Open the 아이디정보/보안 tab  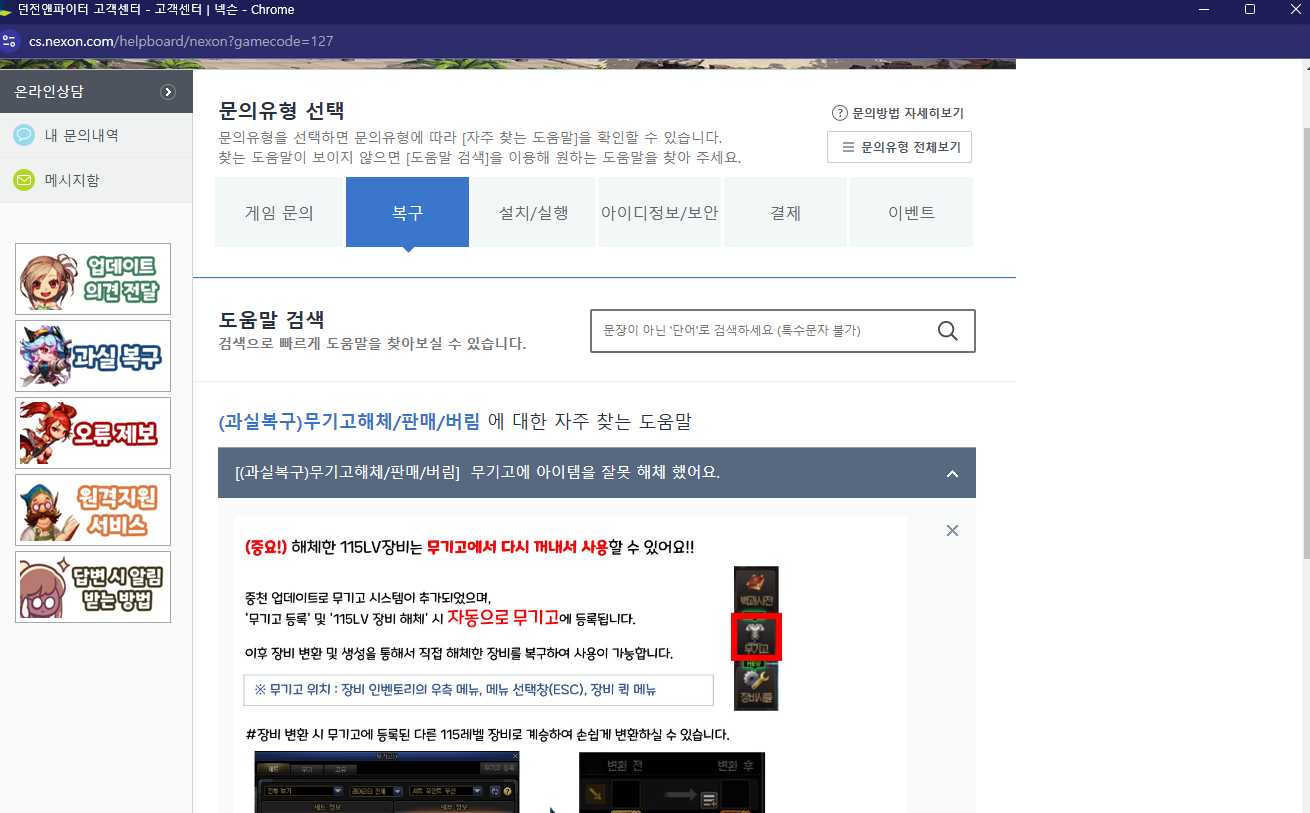pos(659,213)
